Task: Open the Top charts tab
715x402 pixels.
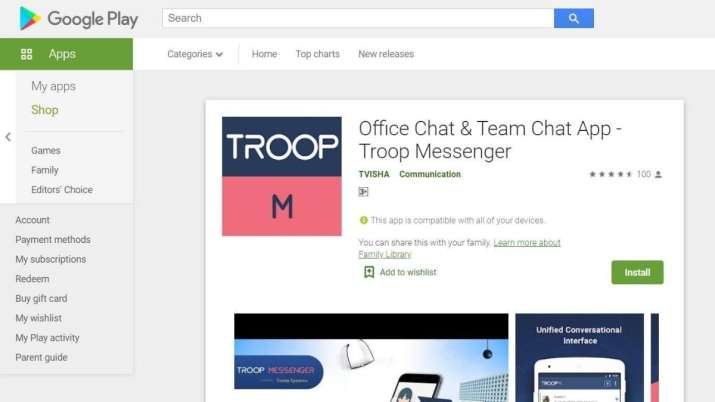Action: [317, 54]
